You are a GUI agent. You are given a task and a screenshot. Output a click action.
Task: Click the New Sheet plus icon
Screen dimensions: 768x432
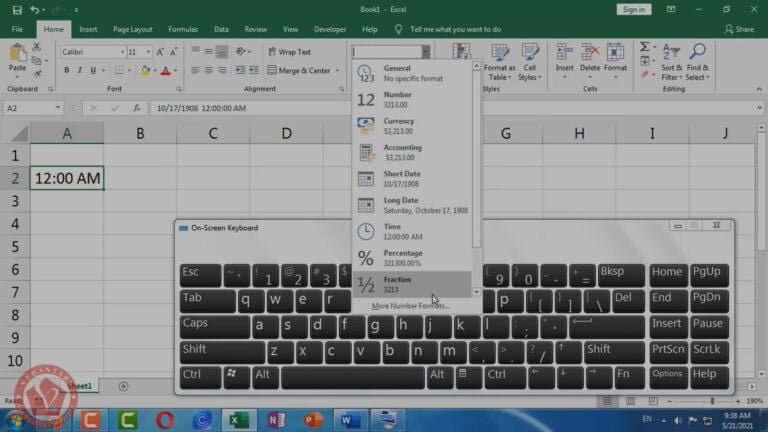click(x=123, y=386)
